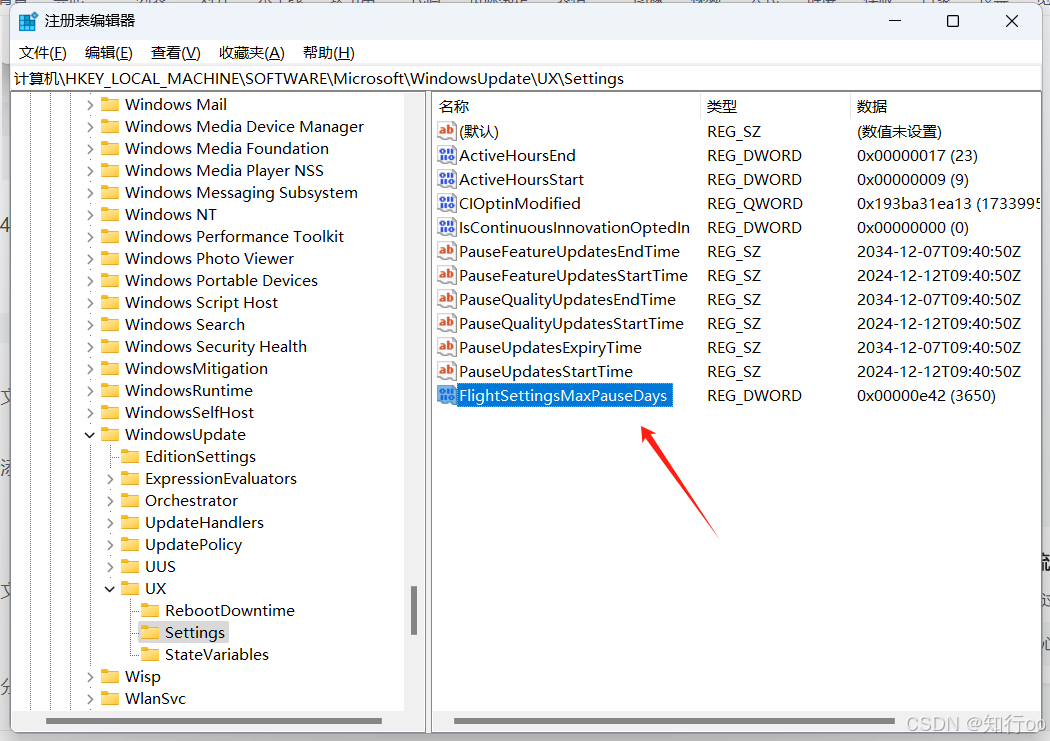Expand the ExpressionEvaluators node

point(110,479)
